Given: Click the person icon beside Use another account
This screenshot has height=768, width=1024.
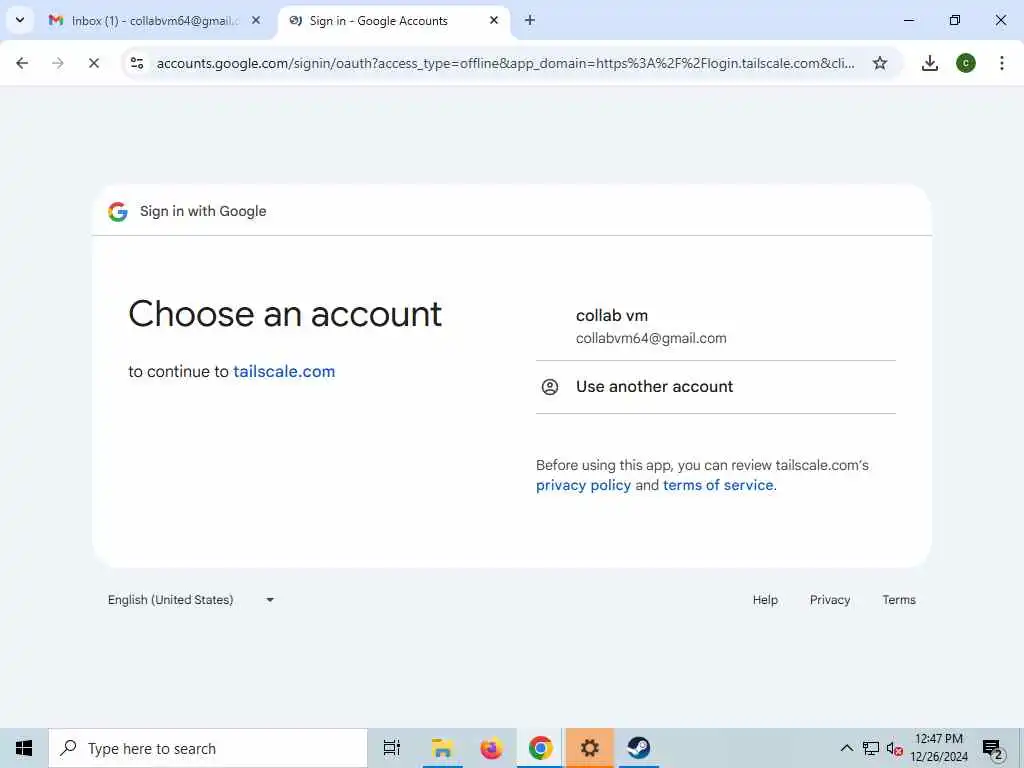Looking at the screenshot, I should click(x=550, y=387).
